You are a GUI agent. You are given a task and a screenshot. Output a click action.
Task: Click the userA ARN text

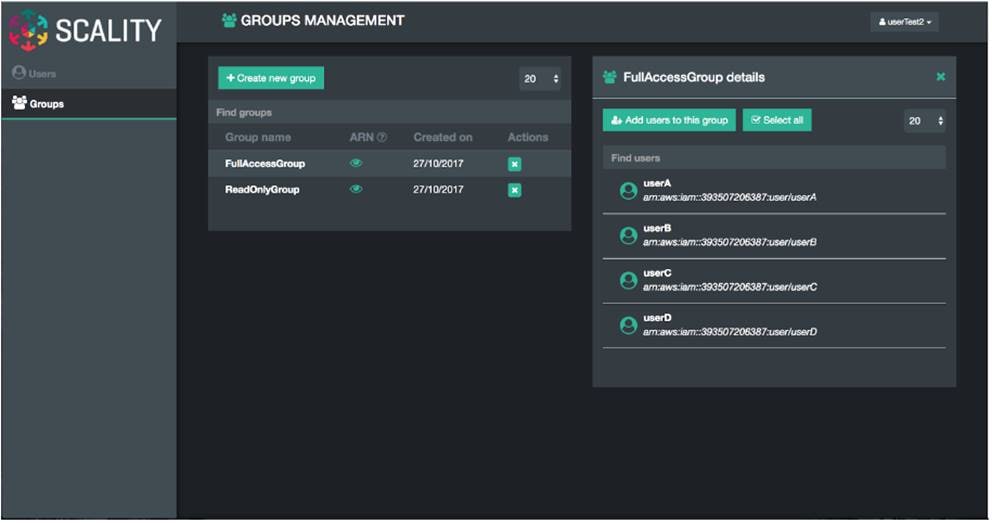click(x=729, y=197)
